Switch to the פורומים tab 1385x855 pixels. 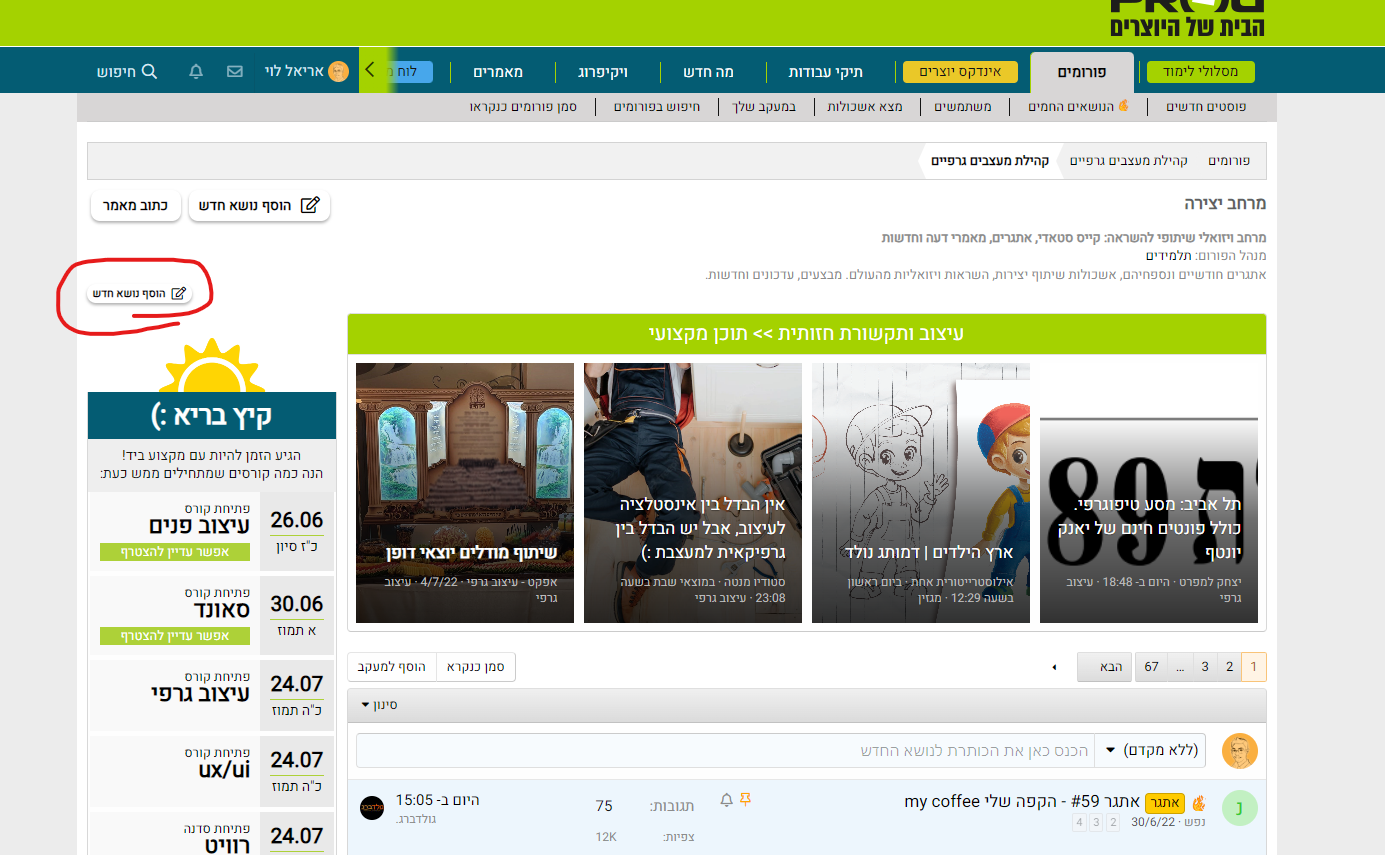[x=1081, y=72]
